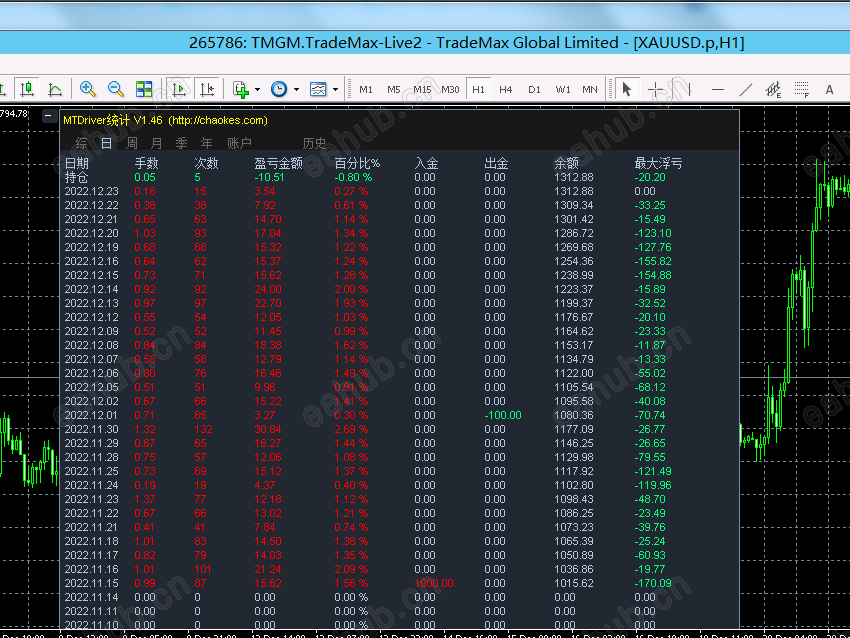Switch timeframe to W1

pos(563,89)
